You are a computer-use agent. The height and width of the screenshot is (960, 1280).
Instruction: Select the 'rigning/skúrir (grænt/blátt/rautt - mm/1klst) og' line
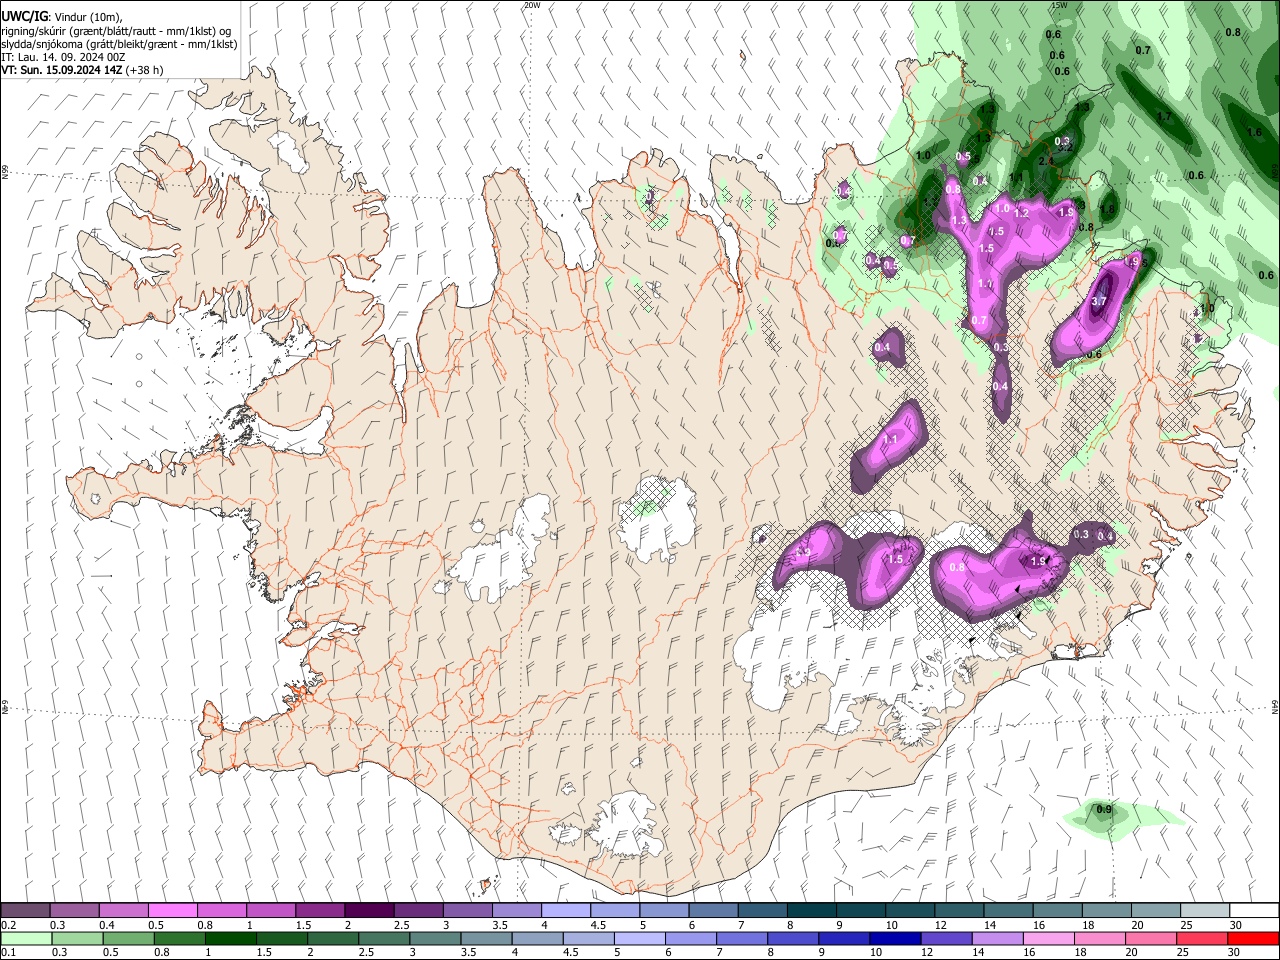[116, 31]
